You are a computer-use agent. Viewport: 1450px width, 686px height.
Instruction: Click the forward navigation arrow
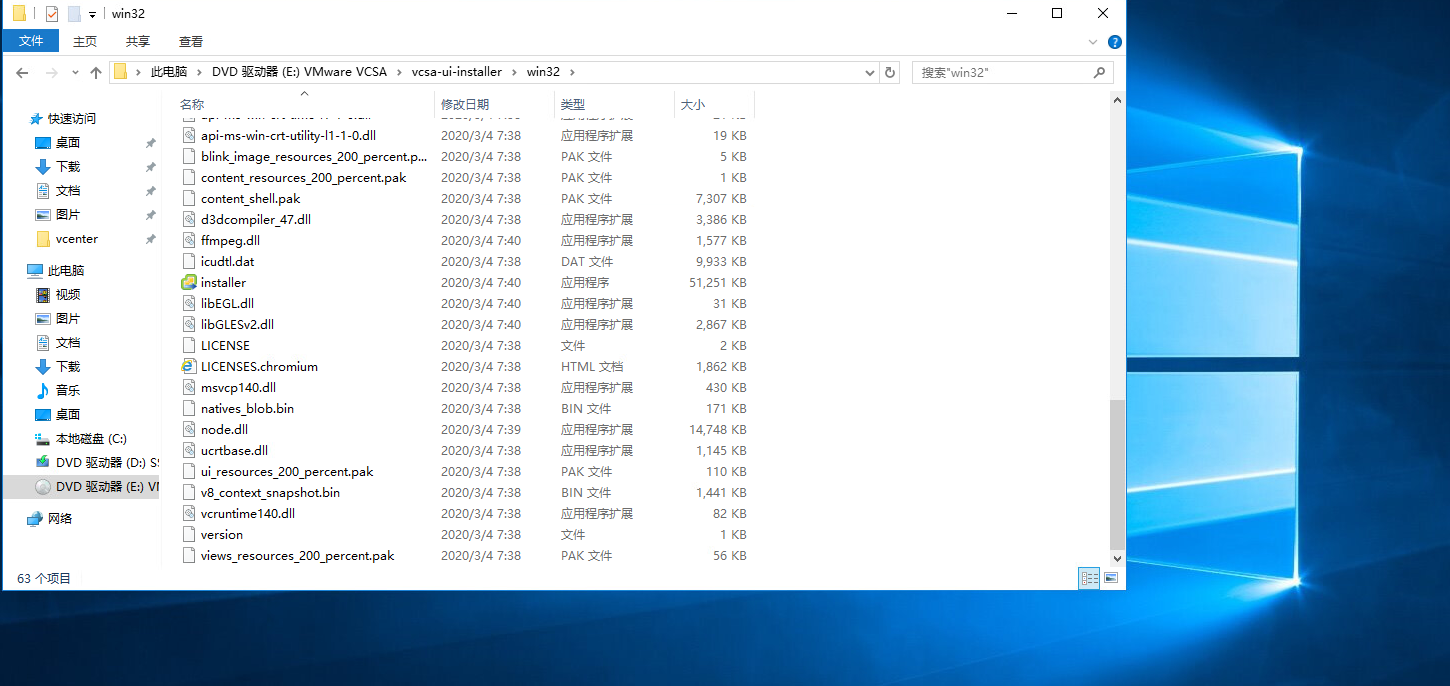52,72
